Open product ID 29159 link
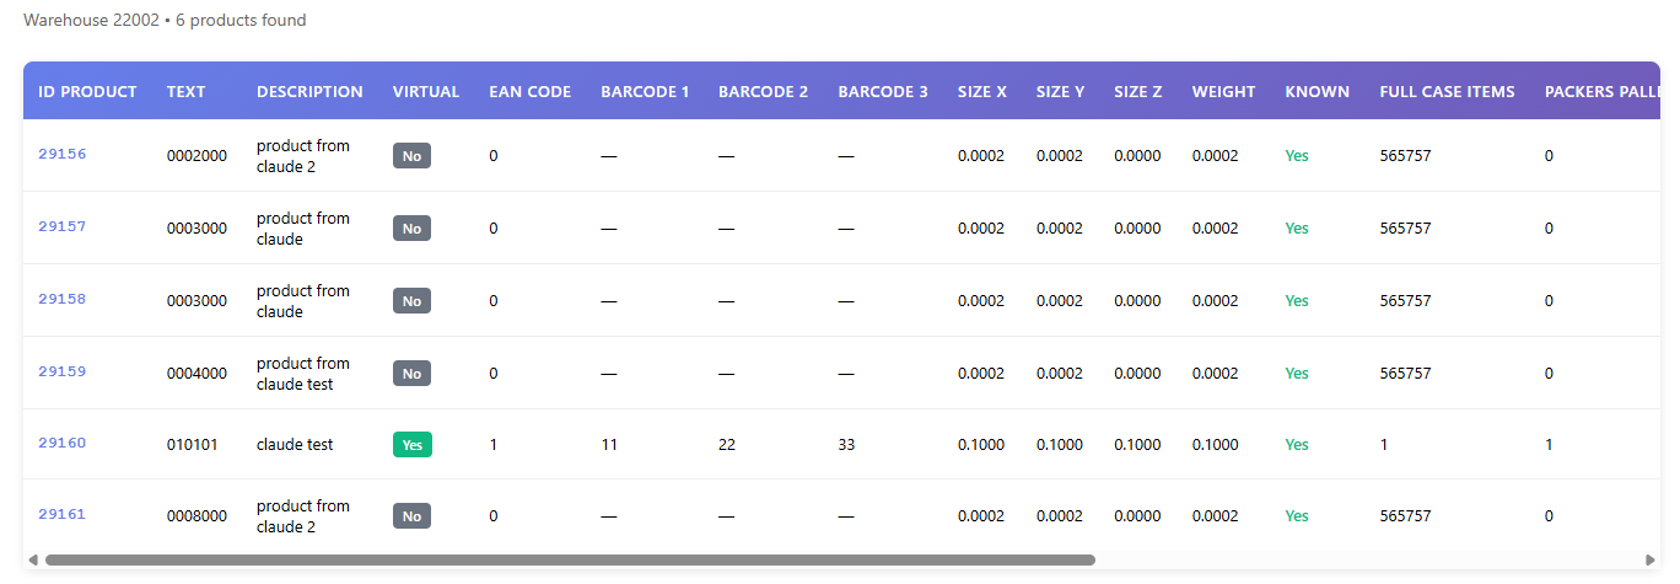 (62, 372)
